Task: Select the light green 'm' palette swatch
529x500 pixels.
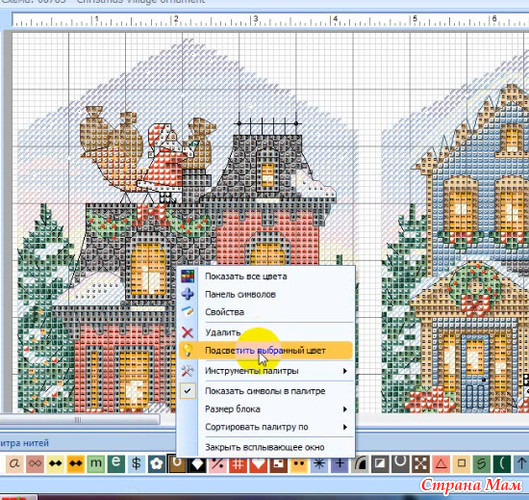Action: 96,464
